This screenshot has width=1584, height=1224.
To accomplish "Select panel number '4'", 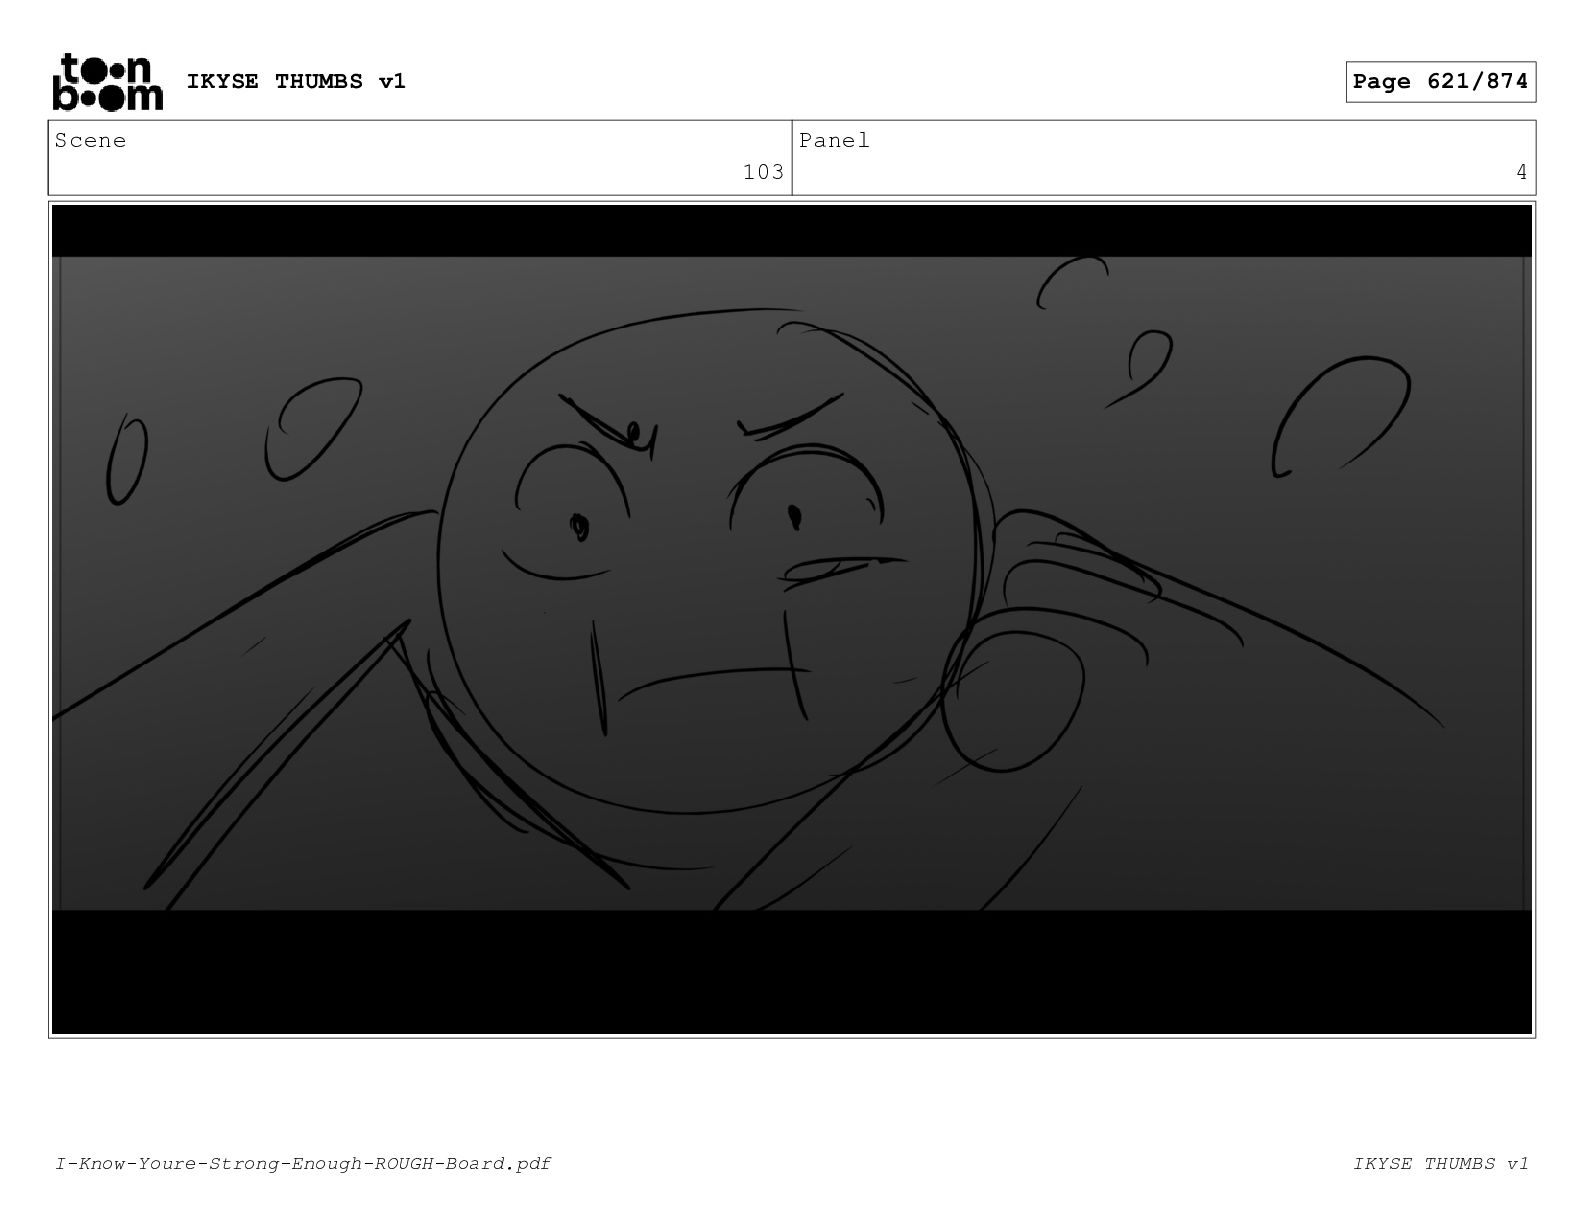I will tap(1521, 172).
